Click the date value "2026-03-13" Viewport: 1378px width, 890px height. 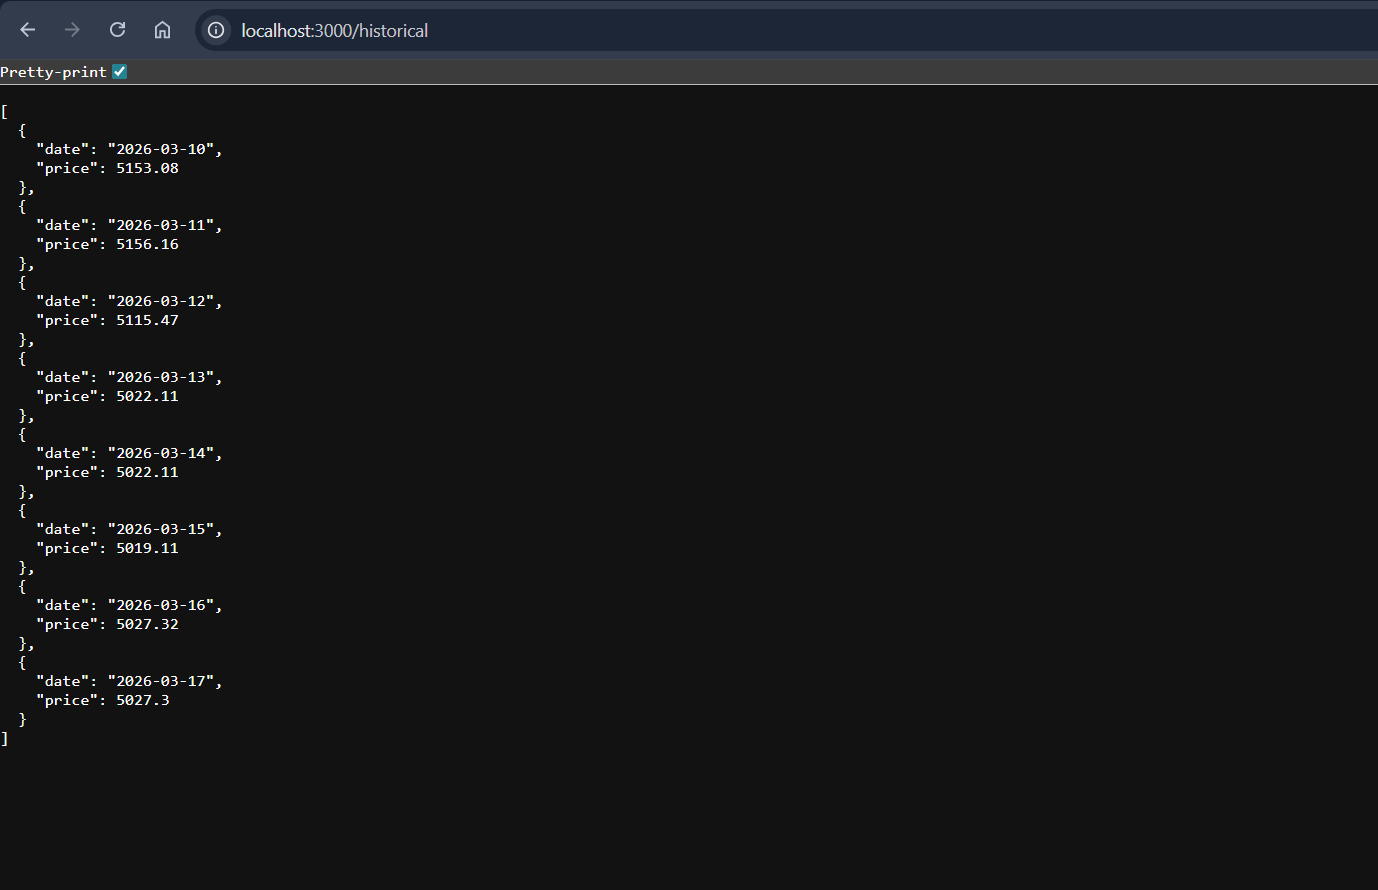tap(161, 377)
